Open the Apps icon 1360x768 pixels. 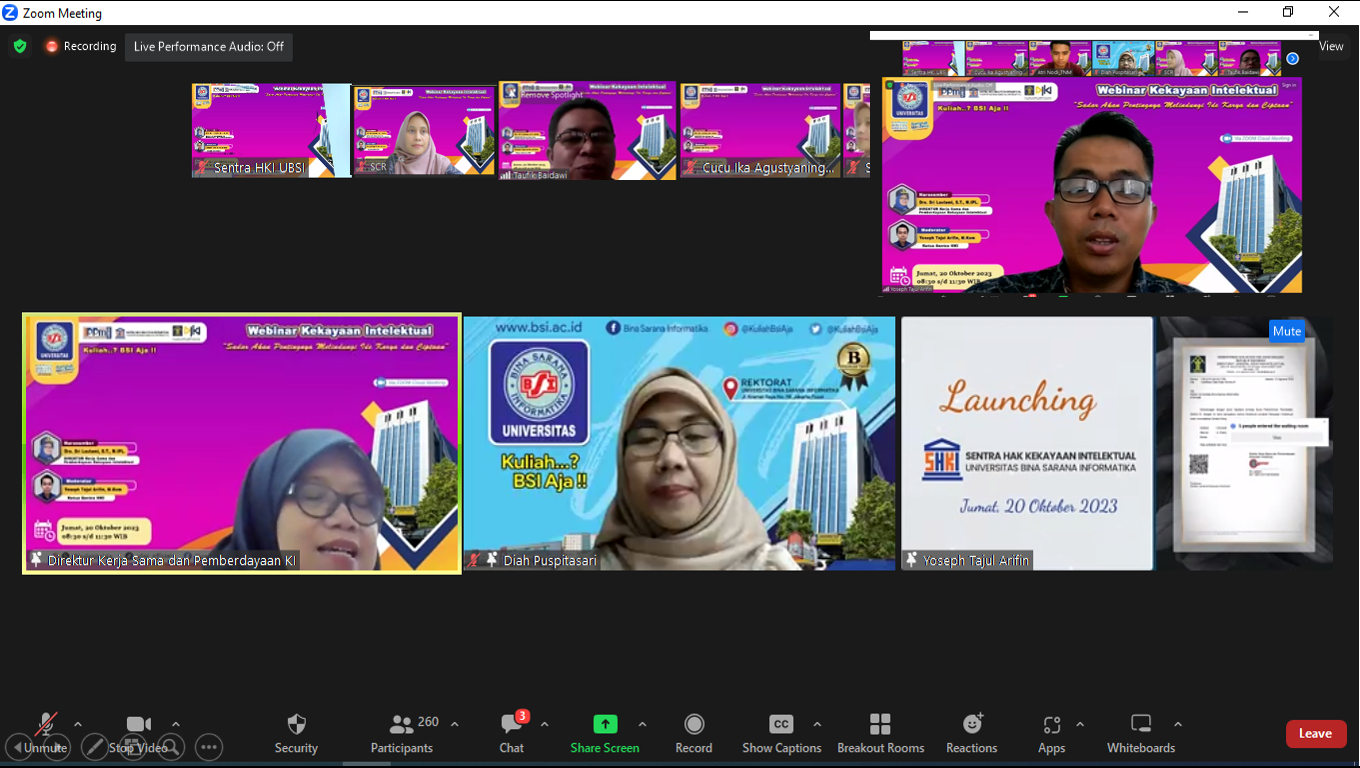[1051, 725]
